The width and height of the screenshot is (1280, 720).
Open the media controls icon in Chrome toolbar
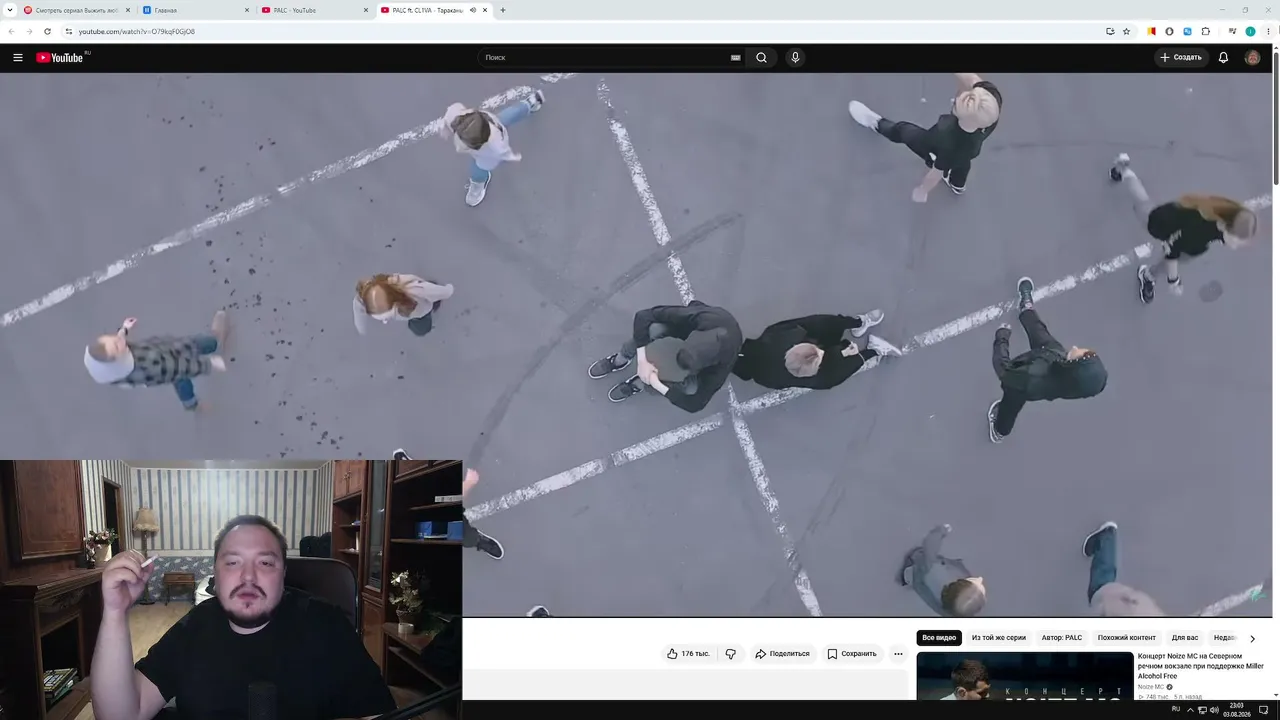coord(1232,32)
